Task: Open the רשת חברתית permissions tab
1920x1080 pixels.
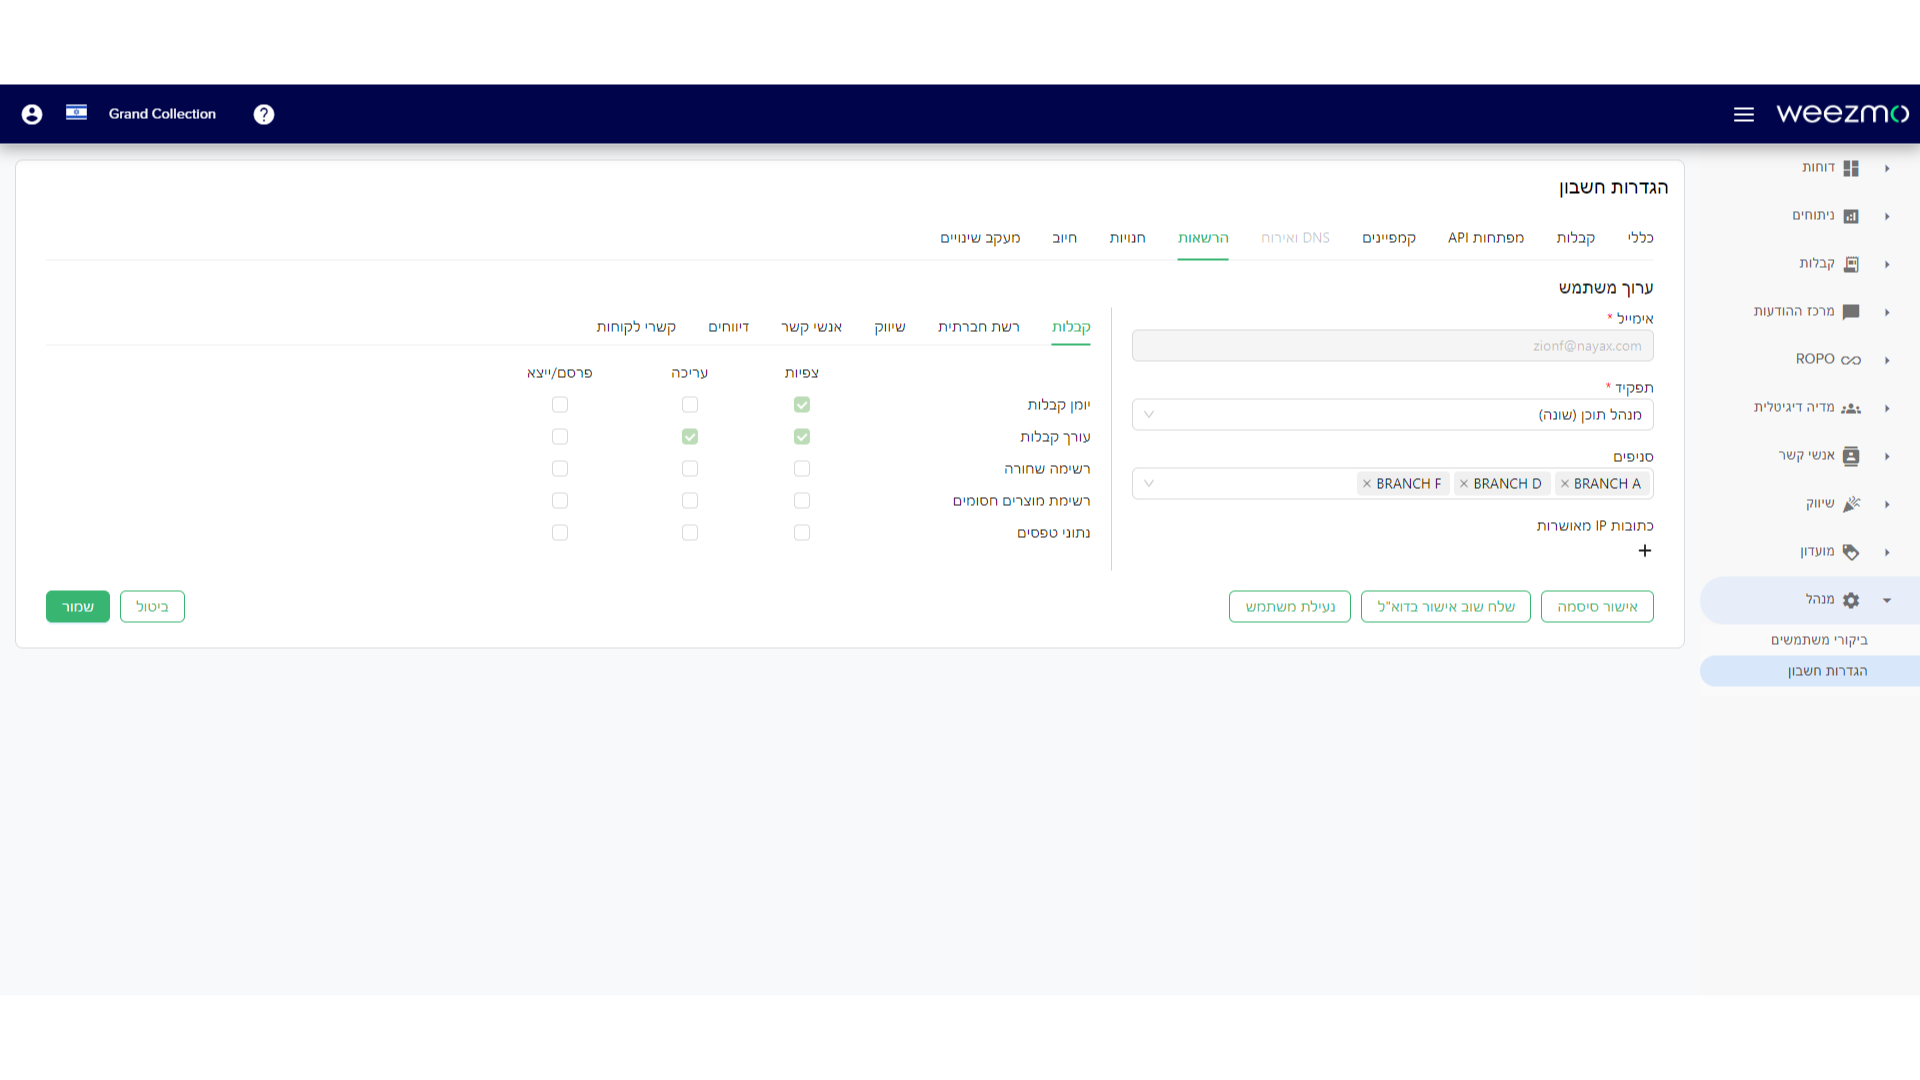Action: (x=978, y=327)
